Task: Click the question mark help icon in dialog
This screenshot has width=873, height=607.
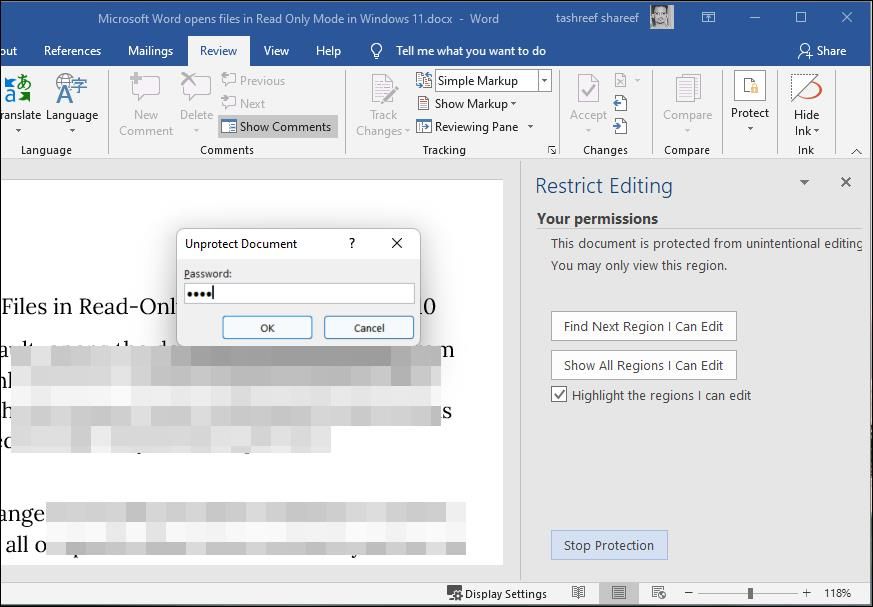Action: tap(351, 243)
